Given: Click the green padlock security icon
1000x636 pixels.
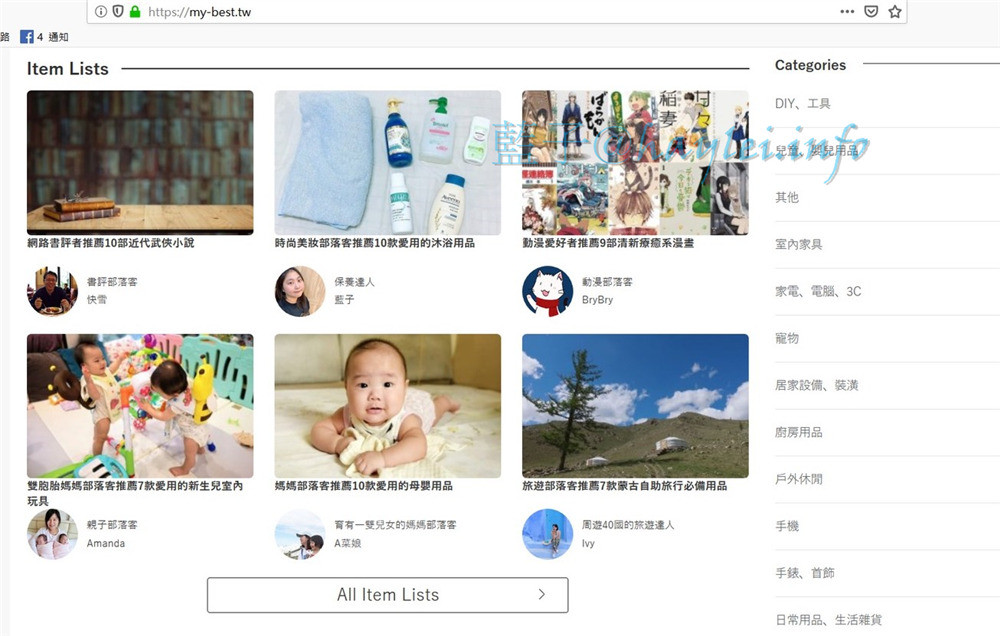Looking at the screenshot, I should (x=135, y=11).
